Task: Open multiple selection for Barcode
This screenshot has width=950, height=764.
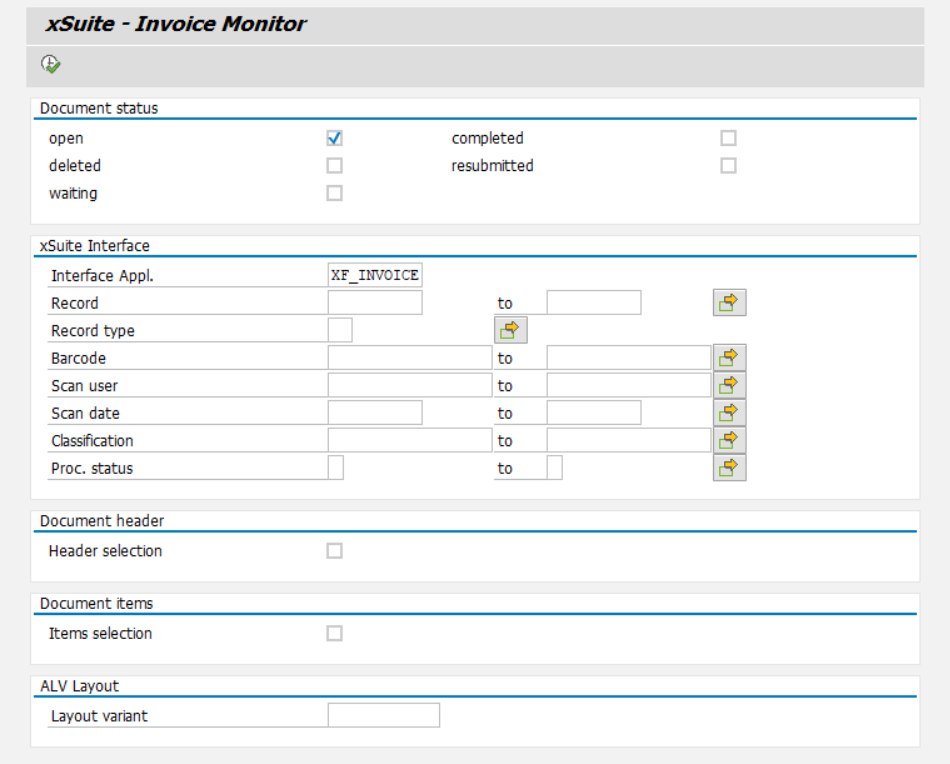Action: tap(729, 355)
